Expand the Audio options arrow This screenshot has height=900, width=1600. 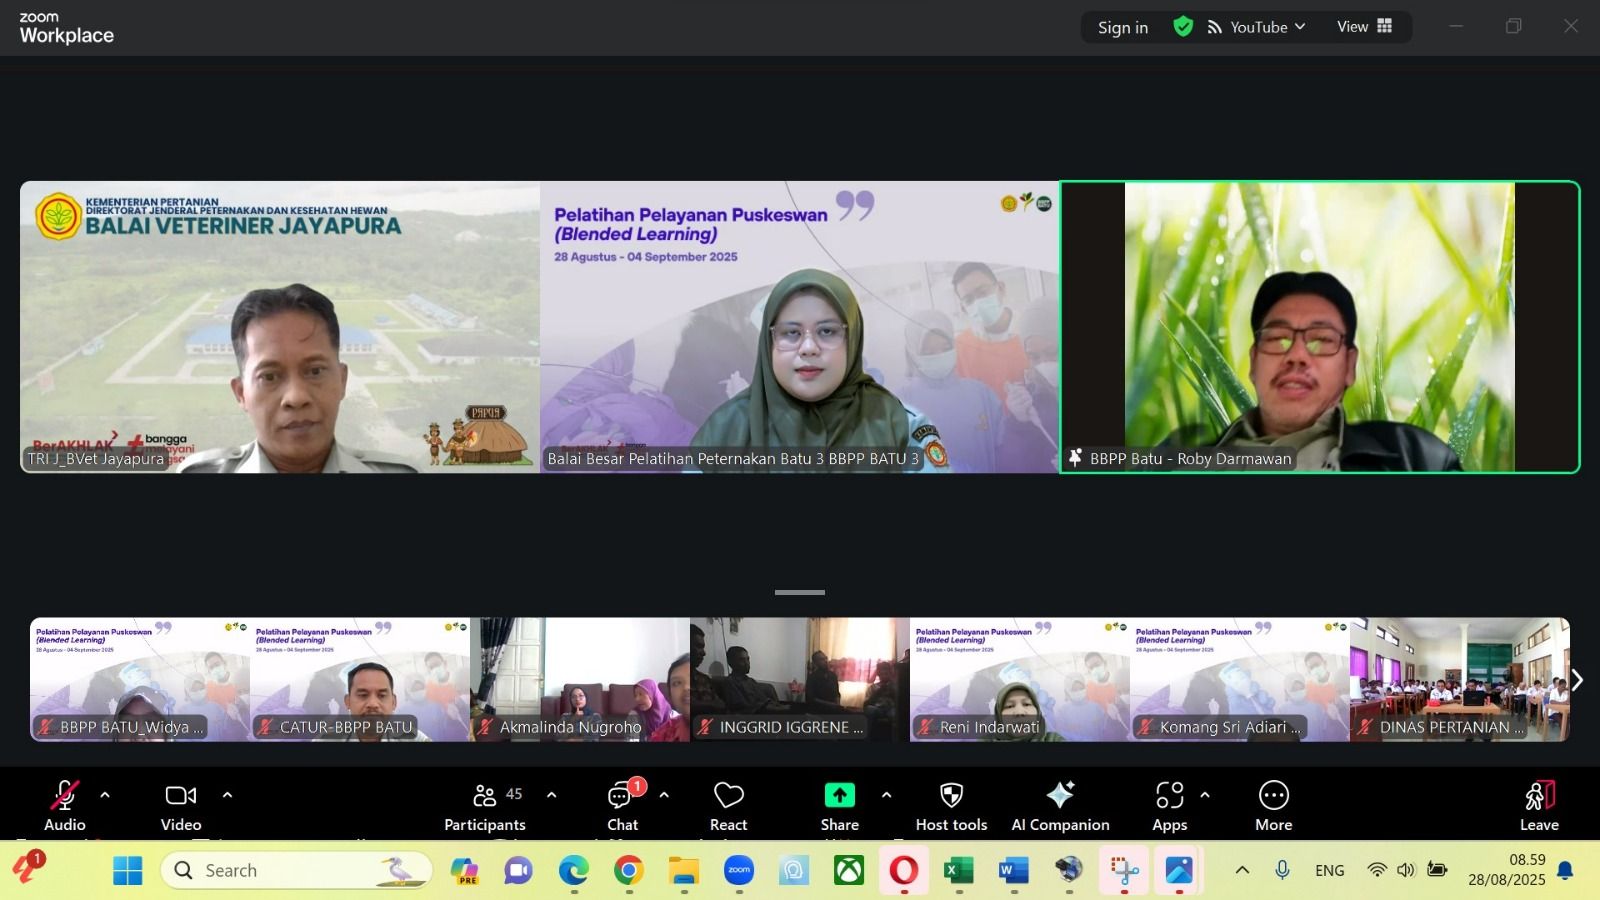105,795
